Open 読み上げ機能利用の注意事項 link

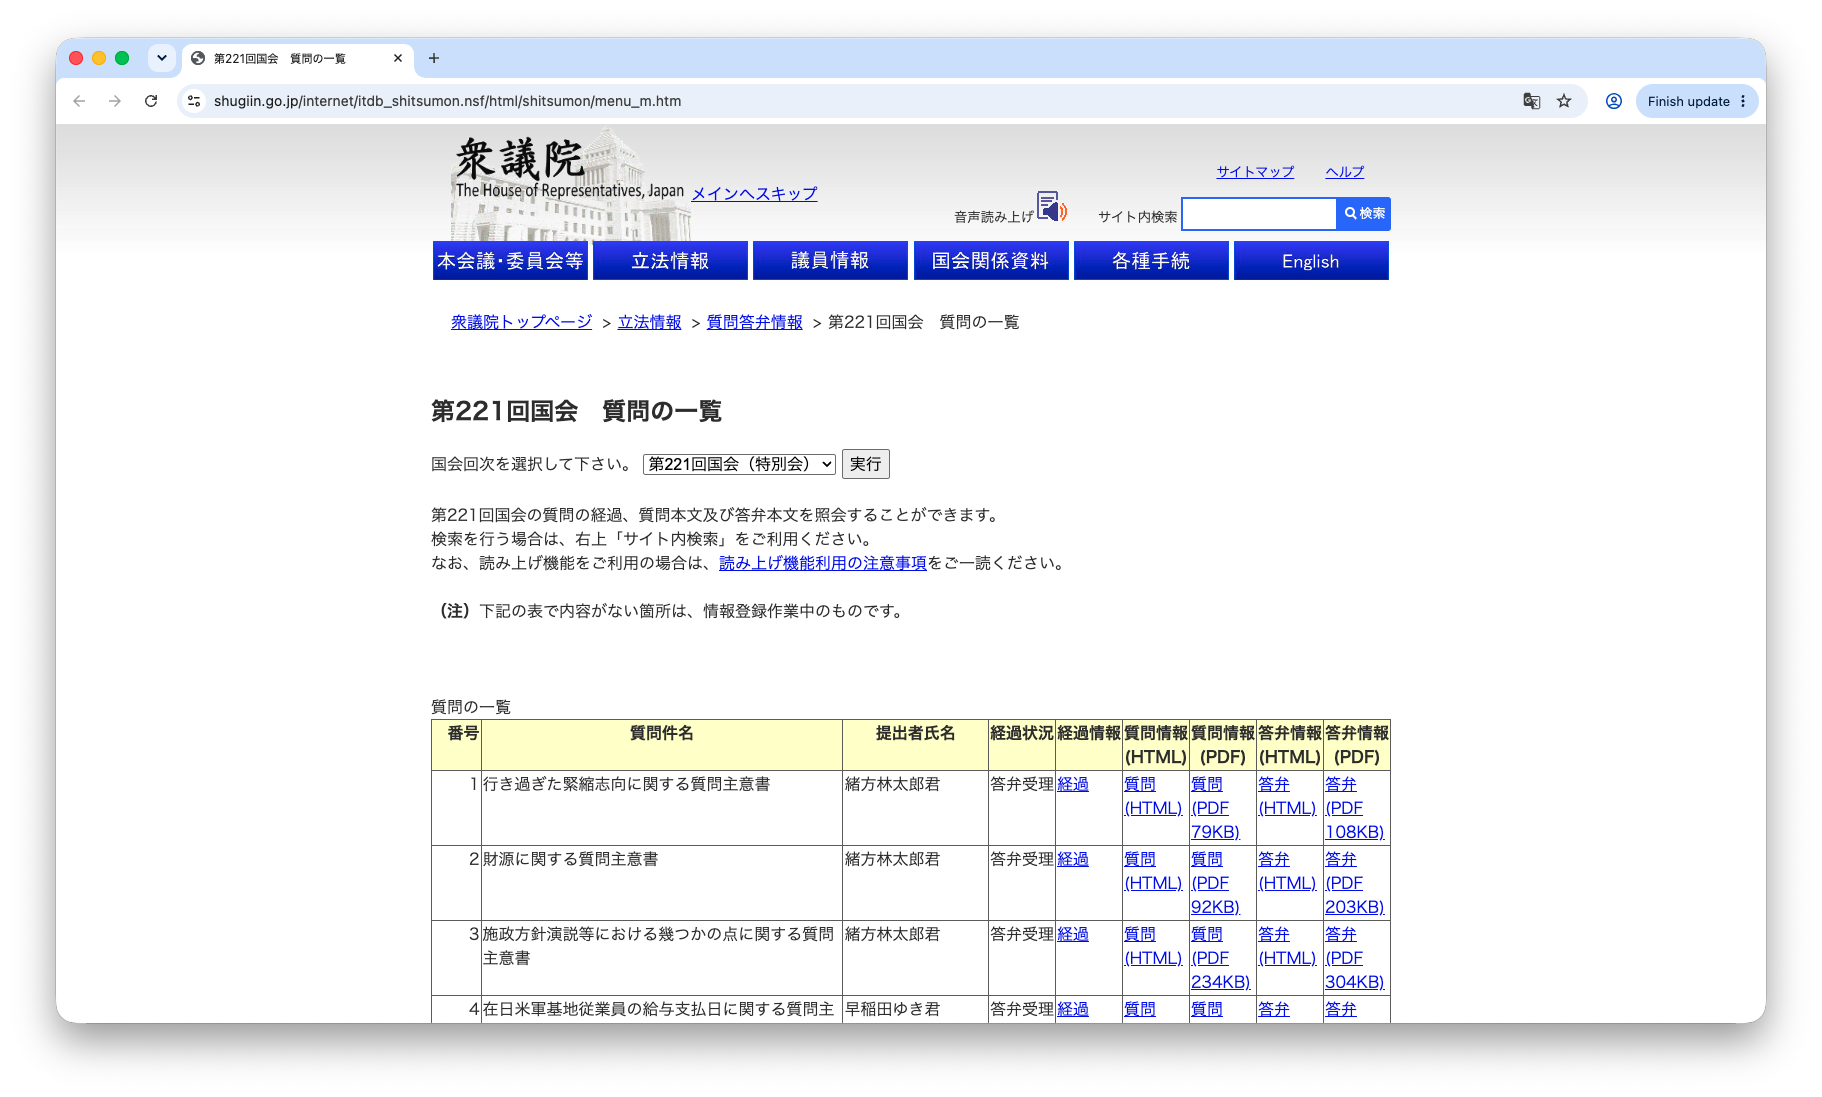coord(823,563)
